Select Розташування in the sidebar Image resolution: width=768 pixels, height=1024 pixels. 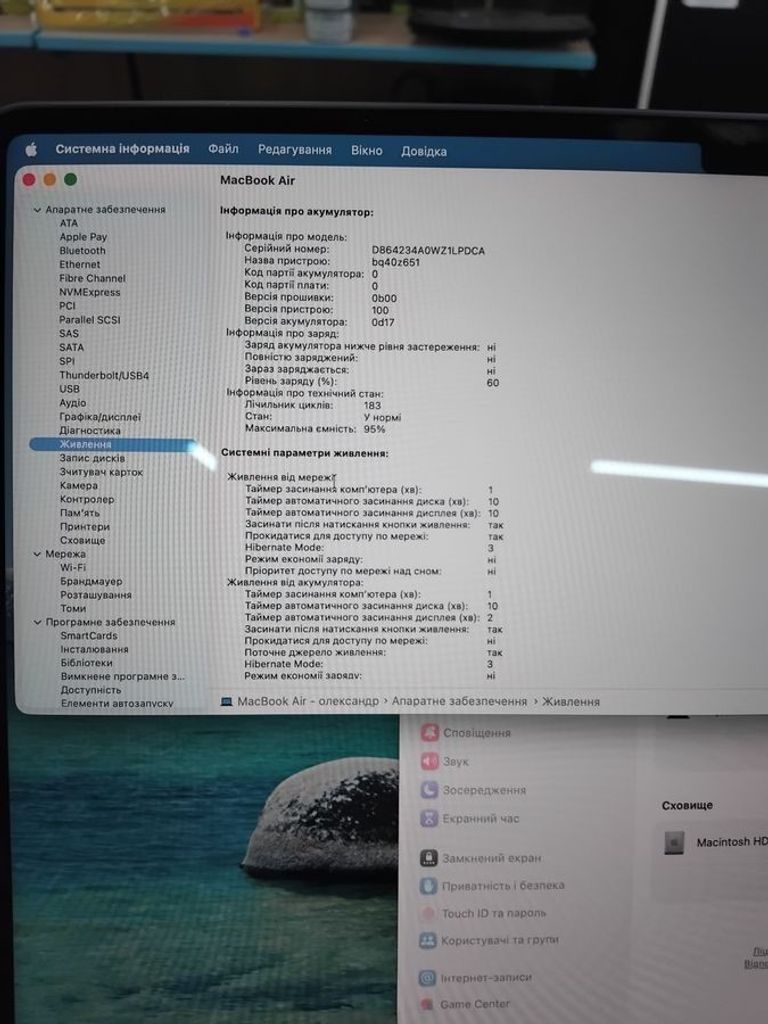pyautogui.click(x=96, y=595)
